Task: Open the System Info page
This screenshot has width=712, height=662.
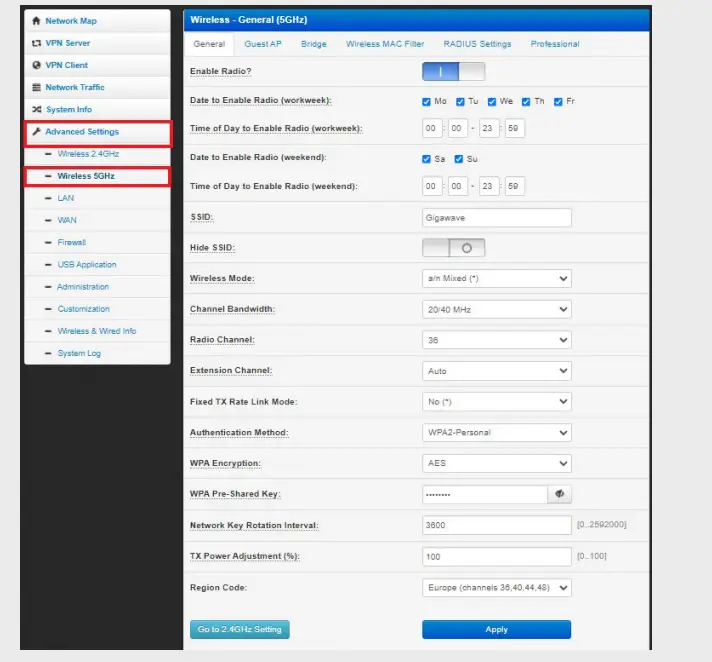Action: (x=69, y=109)
